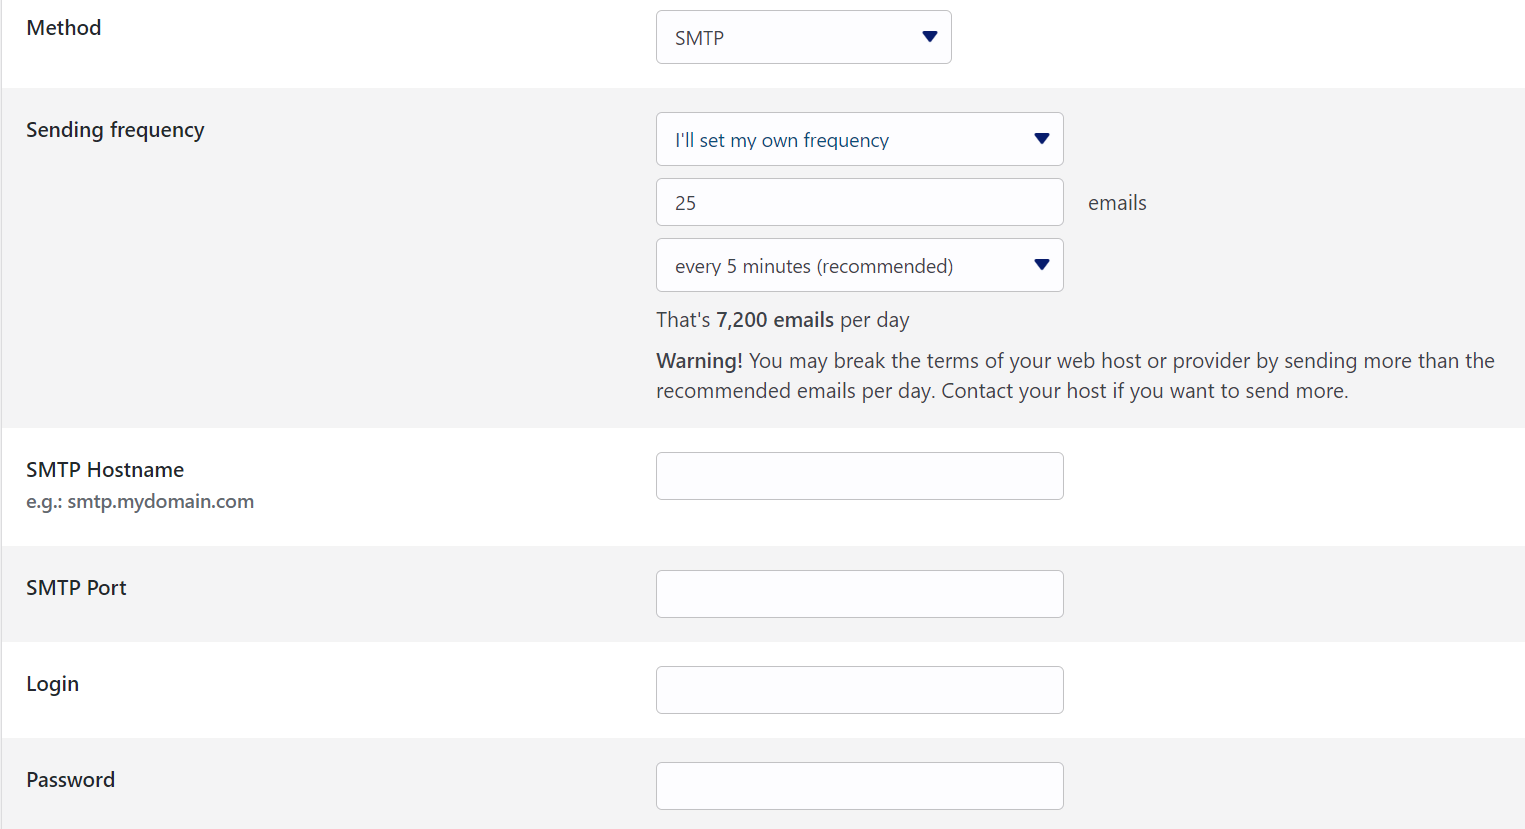Click the sending frequency dropdown arrow

[1041, 139]
